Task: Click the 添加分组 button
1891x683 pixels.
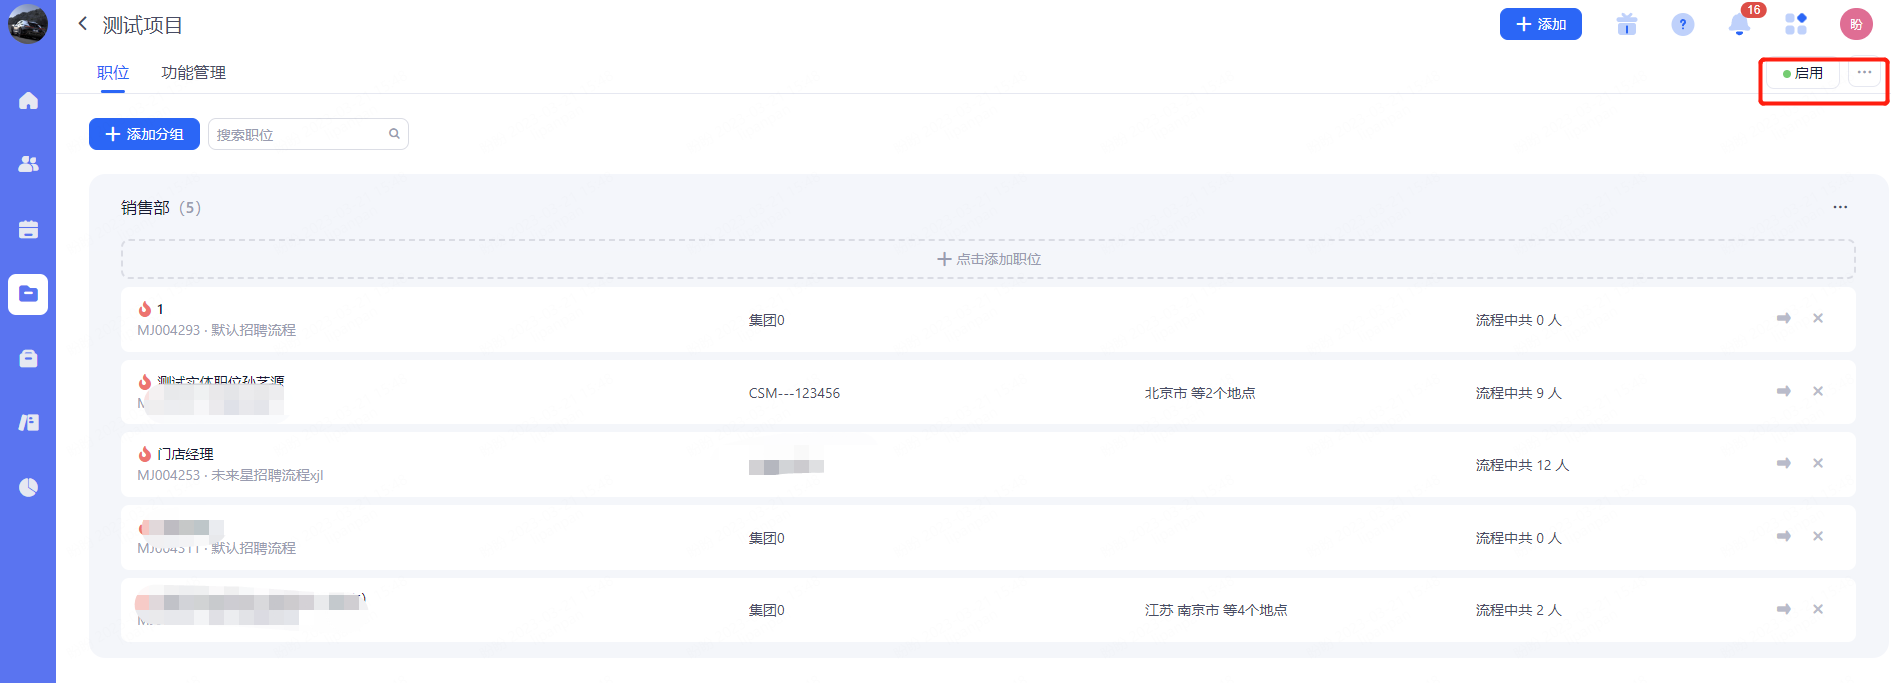Action: pyautogui.click(x=144, y=134)
